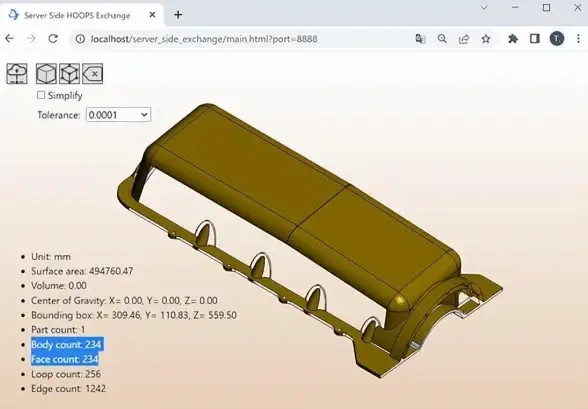Reload the page

point(53,39)
